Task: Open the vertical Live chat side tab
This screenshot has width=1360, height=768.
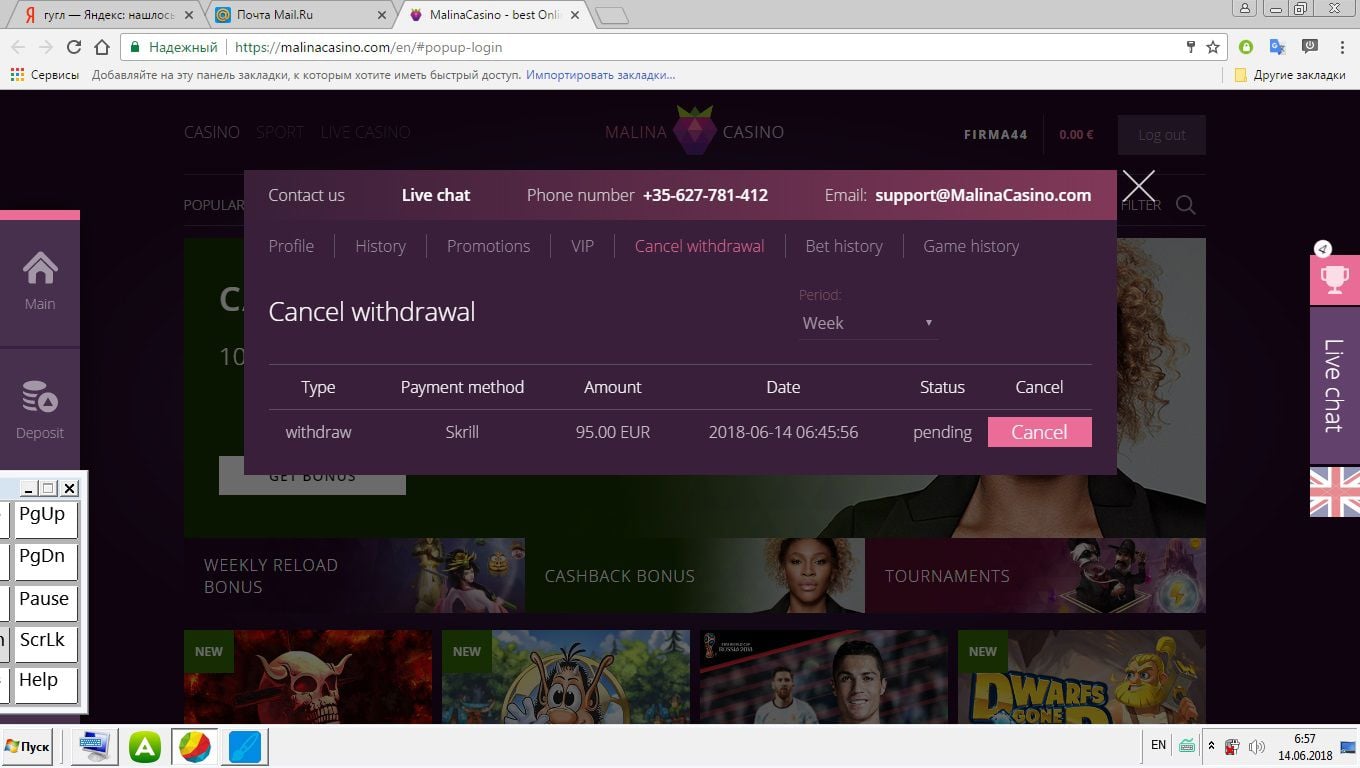Action: (x=1335, y=386)
